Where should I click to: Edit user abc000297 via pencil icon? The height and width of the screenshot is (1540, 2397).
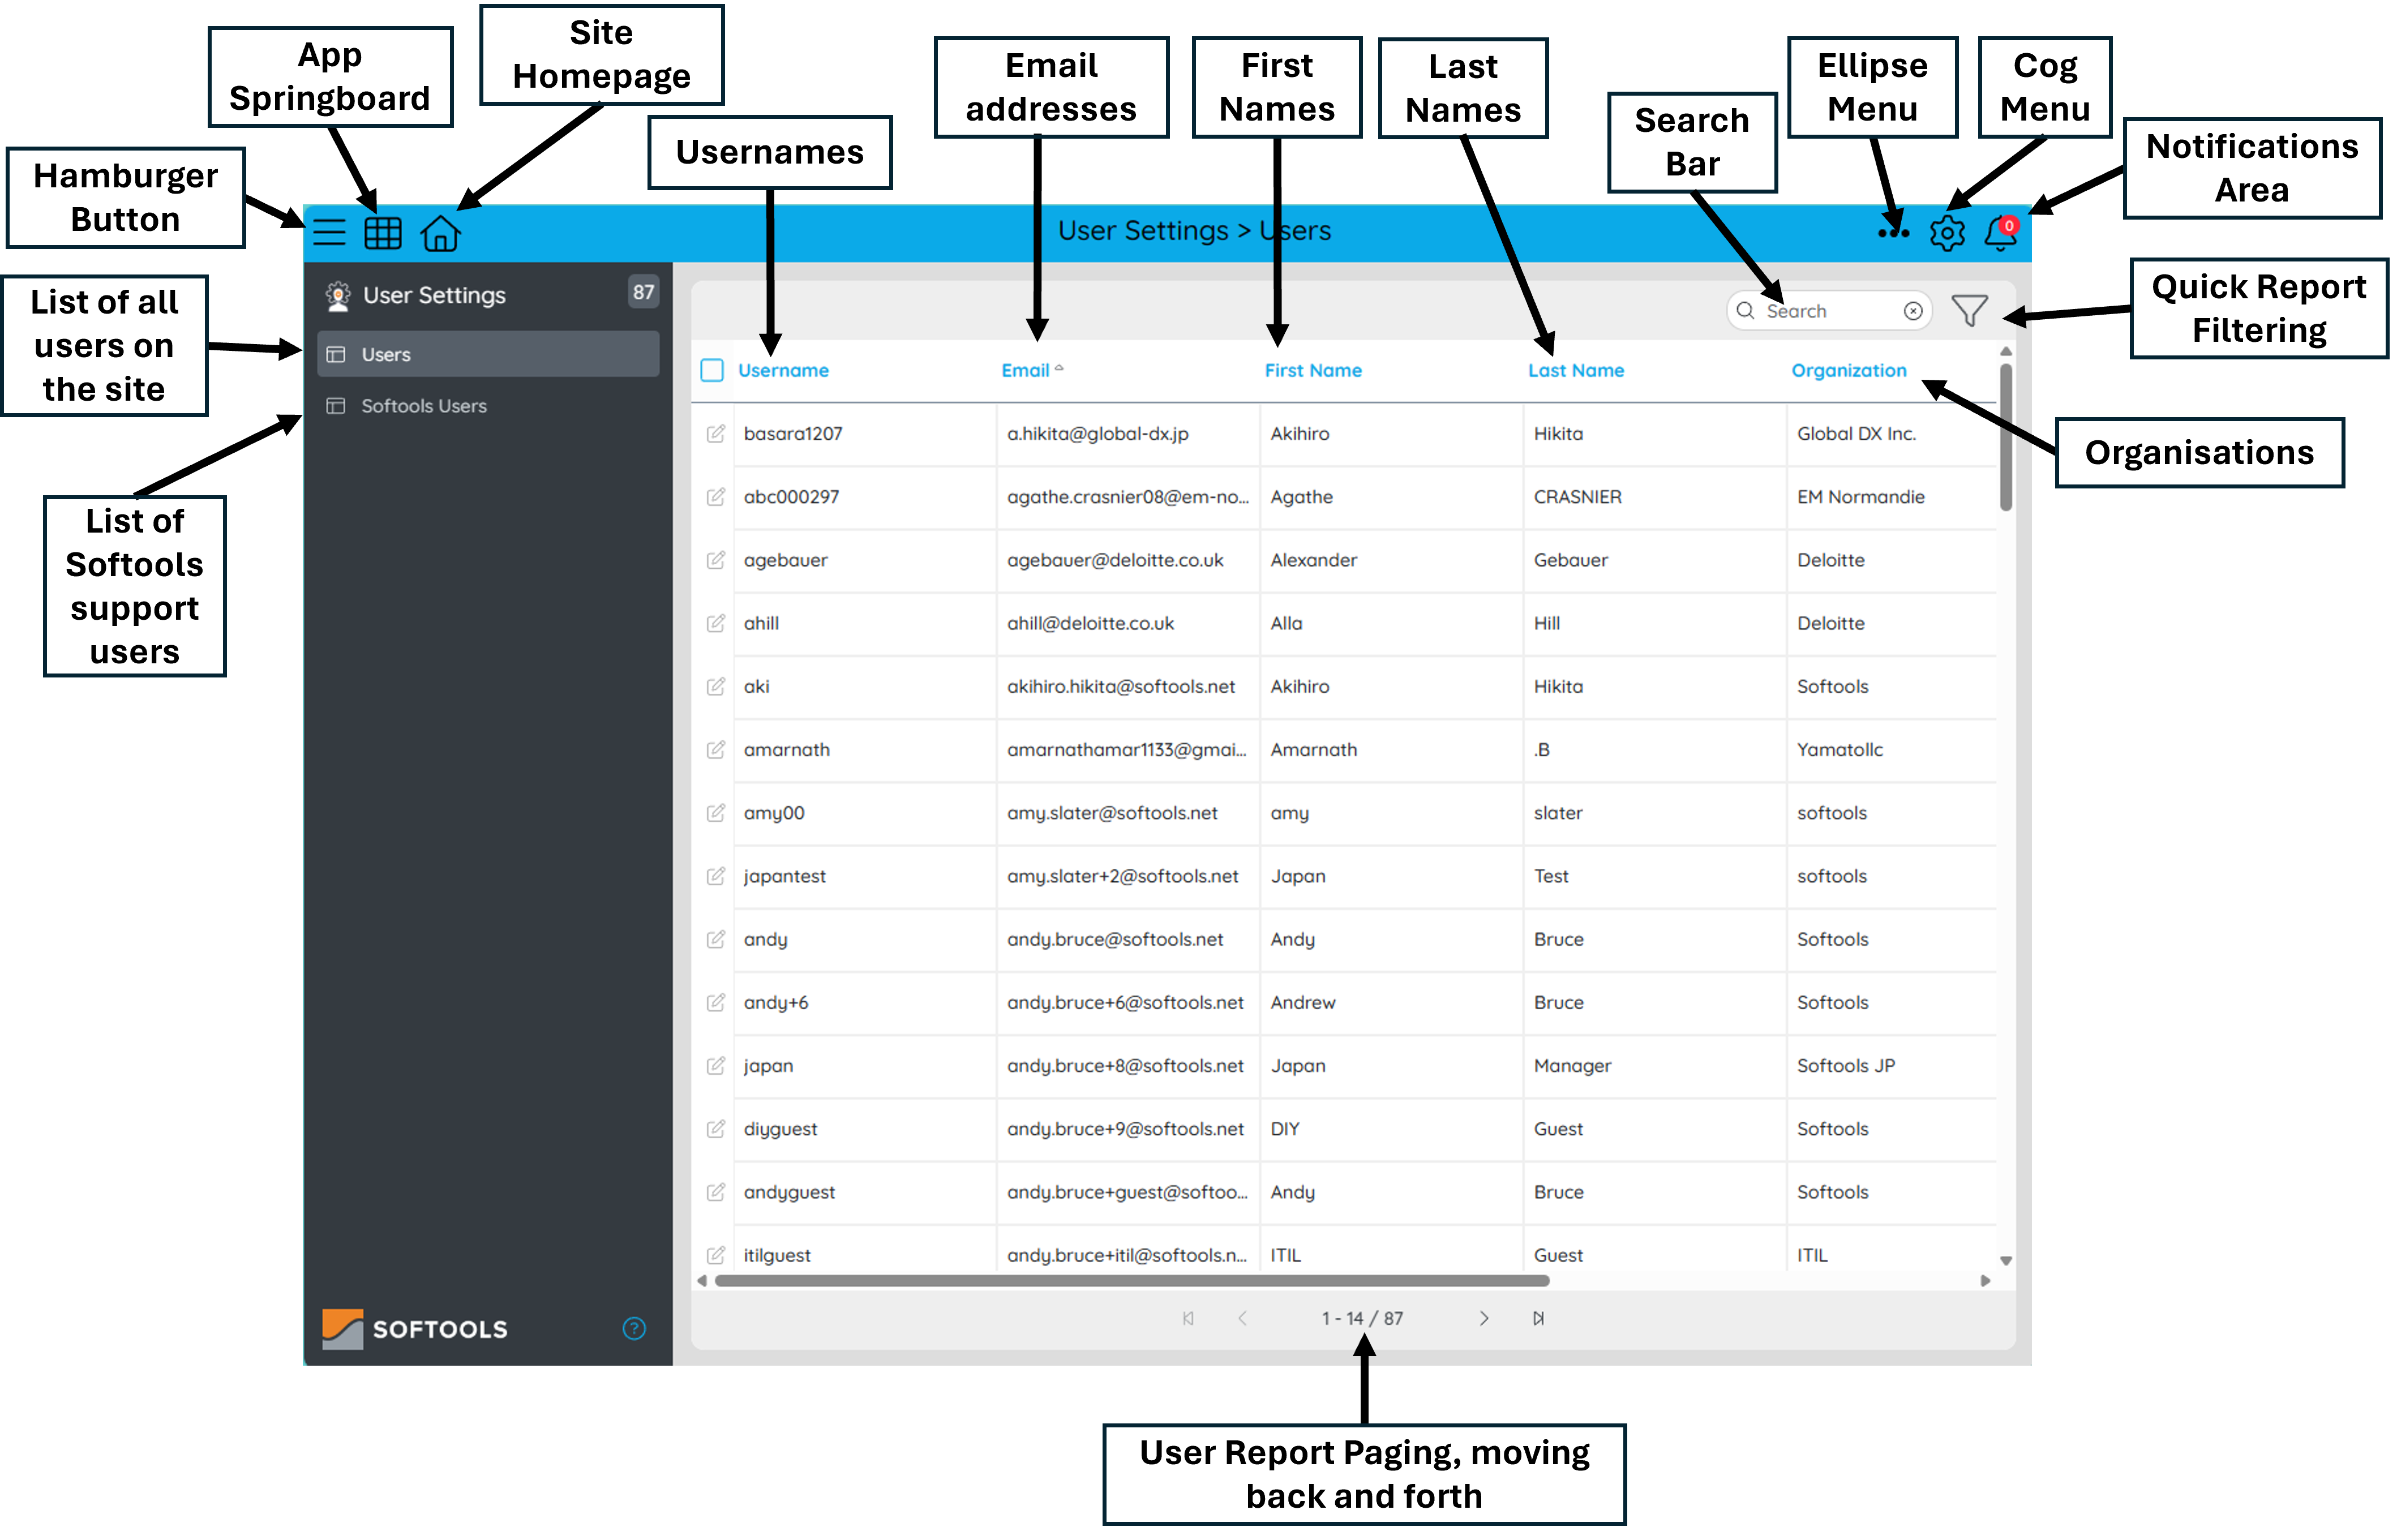point(715,496)
